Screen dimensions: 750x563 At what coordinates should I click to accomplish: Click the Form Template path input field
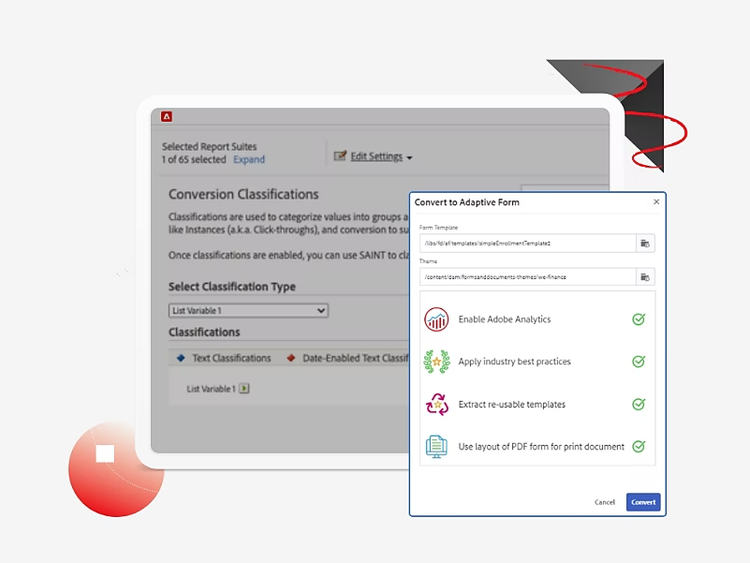coord(527,243)
